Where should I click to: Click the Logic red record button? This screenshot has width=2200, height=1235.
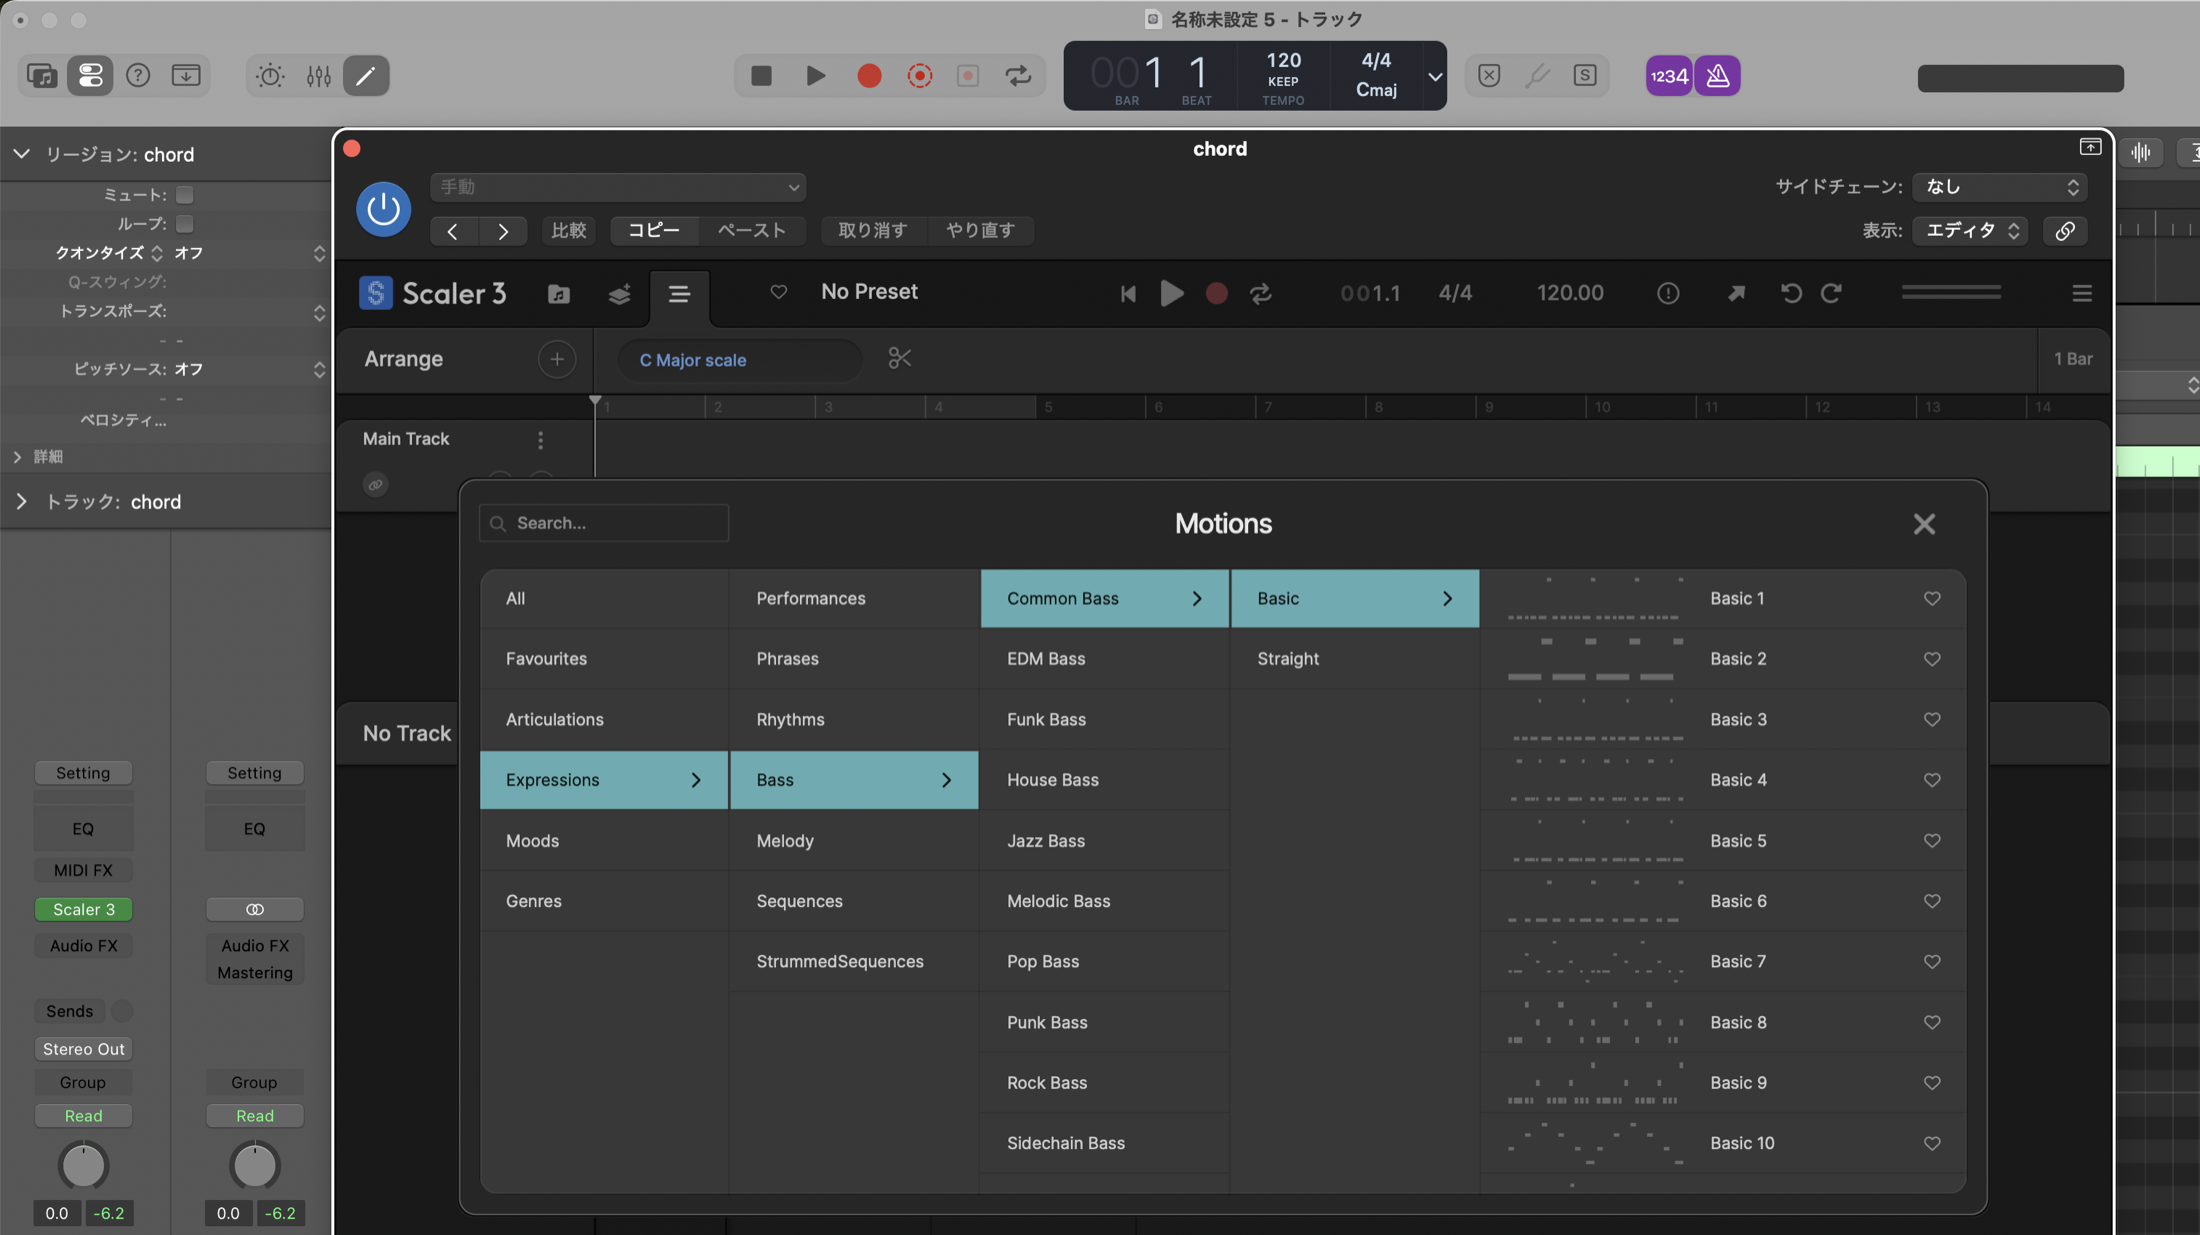[x=869, y=76]
